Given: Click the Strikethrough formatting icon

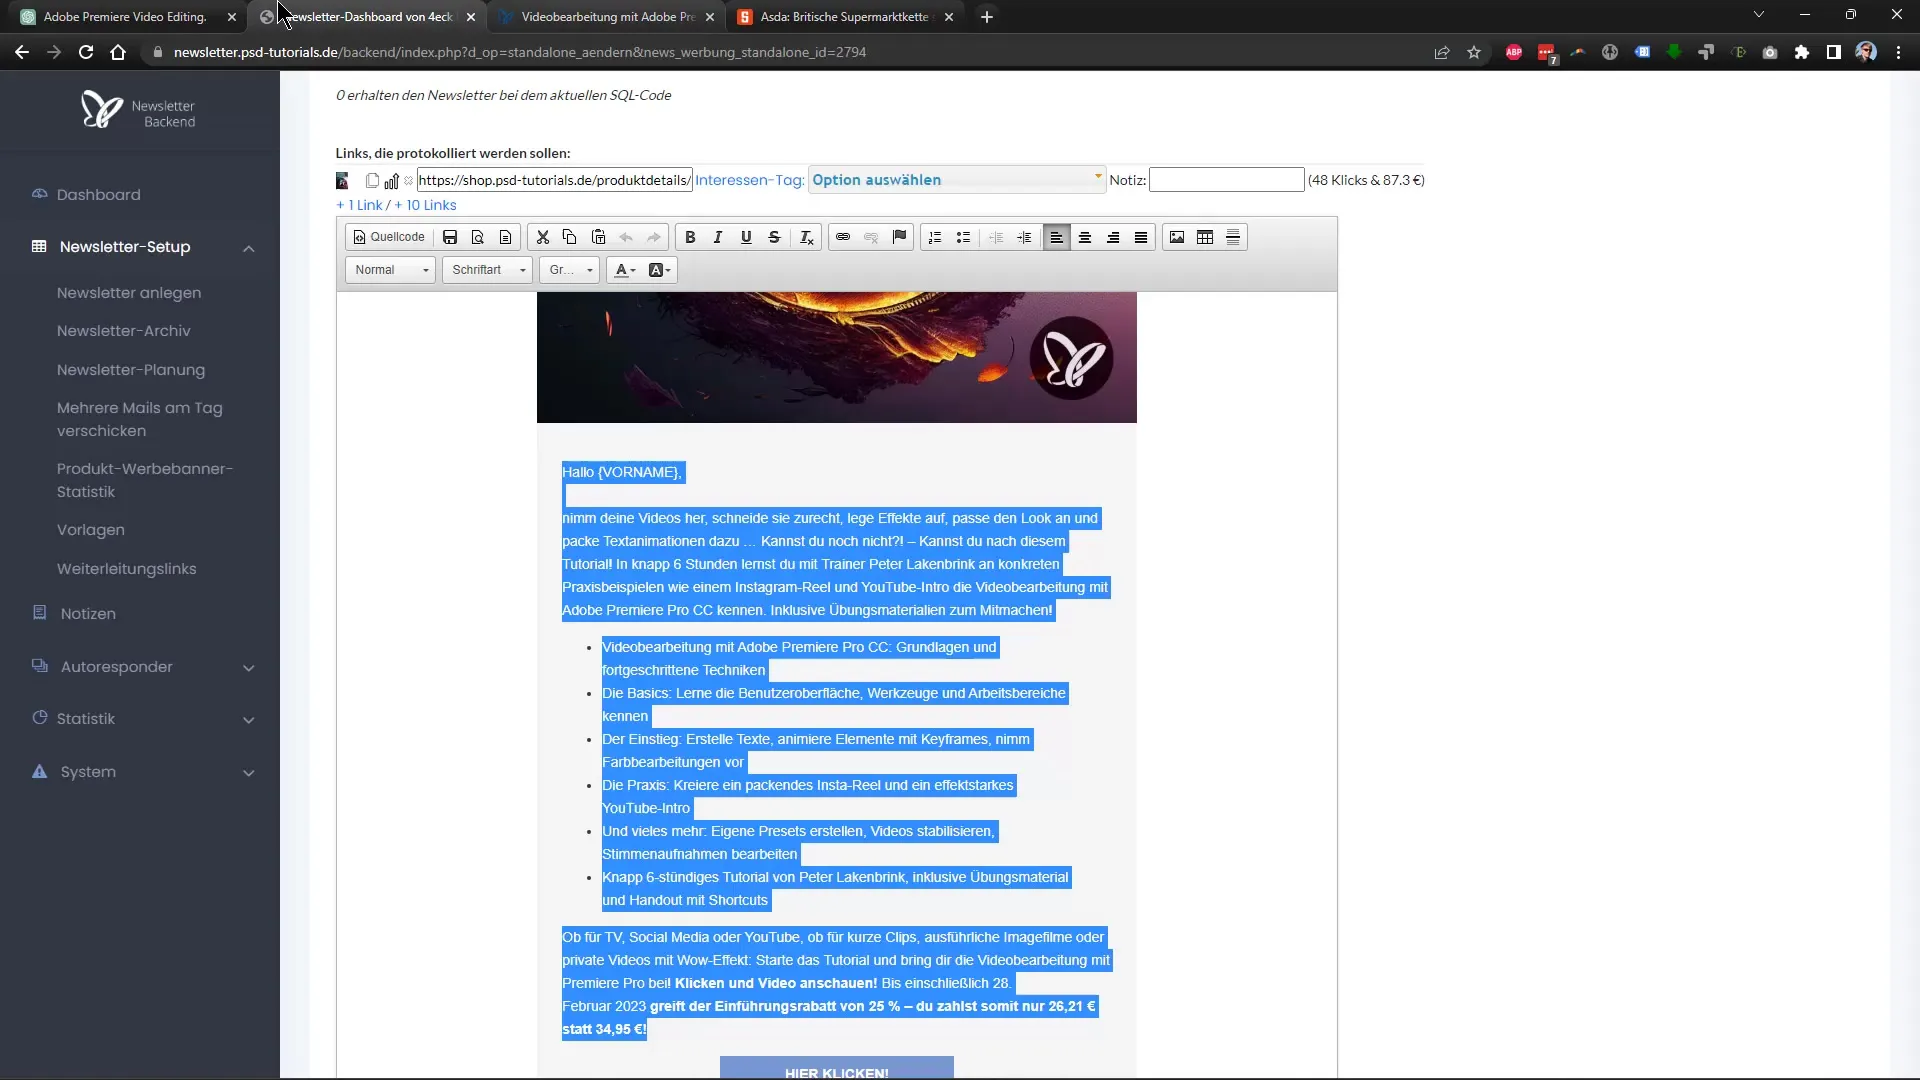Looking at the screenshot, I should [x=775, y=237].
